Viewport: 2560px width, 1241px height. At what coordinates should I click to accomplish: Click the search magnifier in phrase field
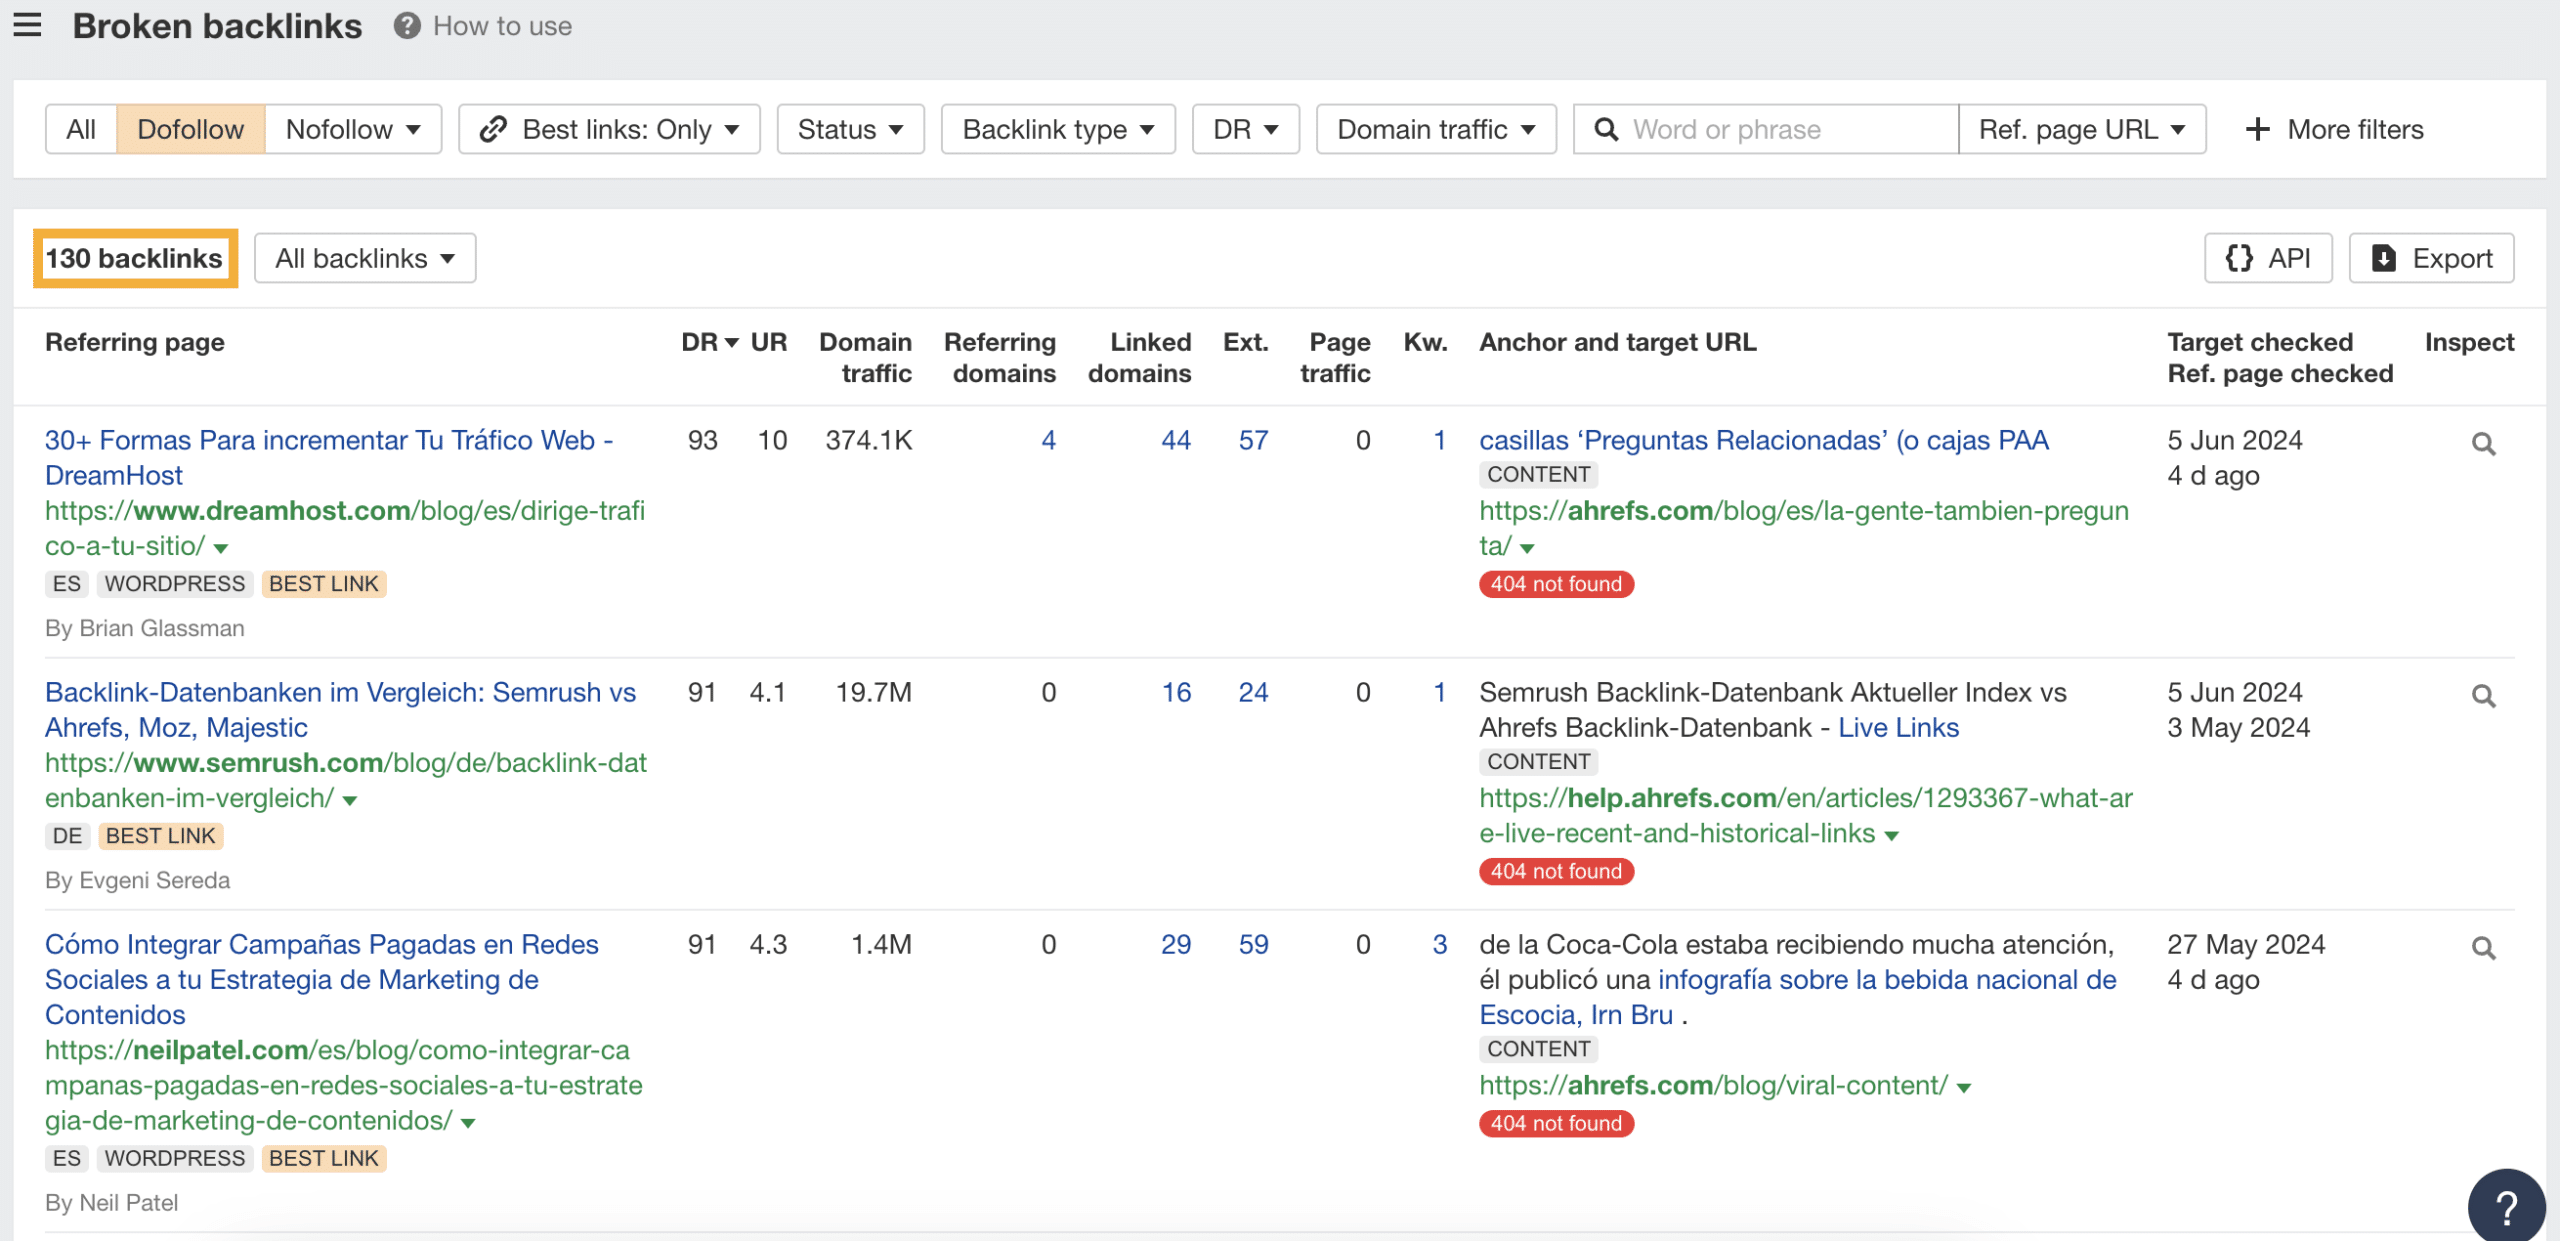coord(1606,130)
